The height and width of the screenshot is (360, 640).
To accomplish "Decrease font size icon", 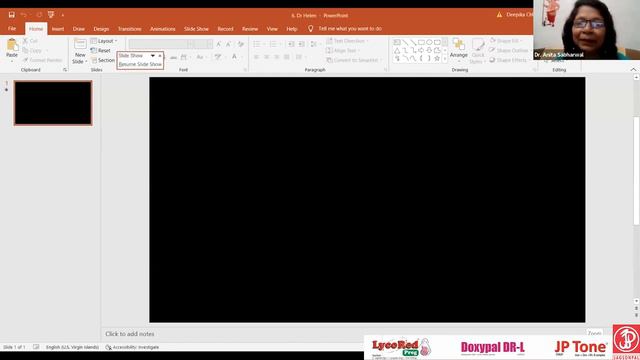I will click(x=229, y=44).
